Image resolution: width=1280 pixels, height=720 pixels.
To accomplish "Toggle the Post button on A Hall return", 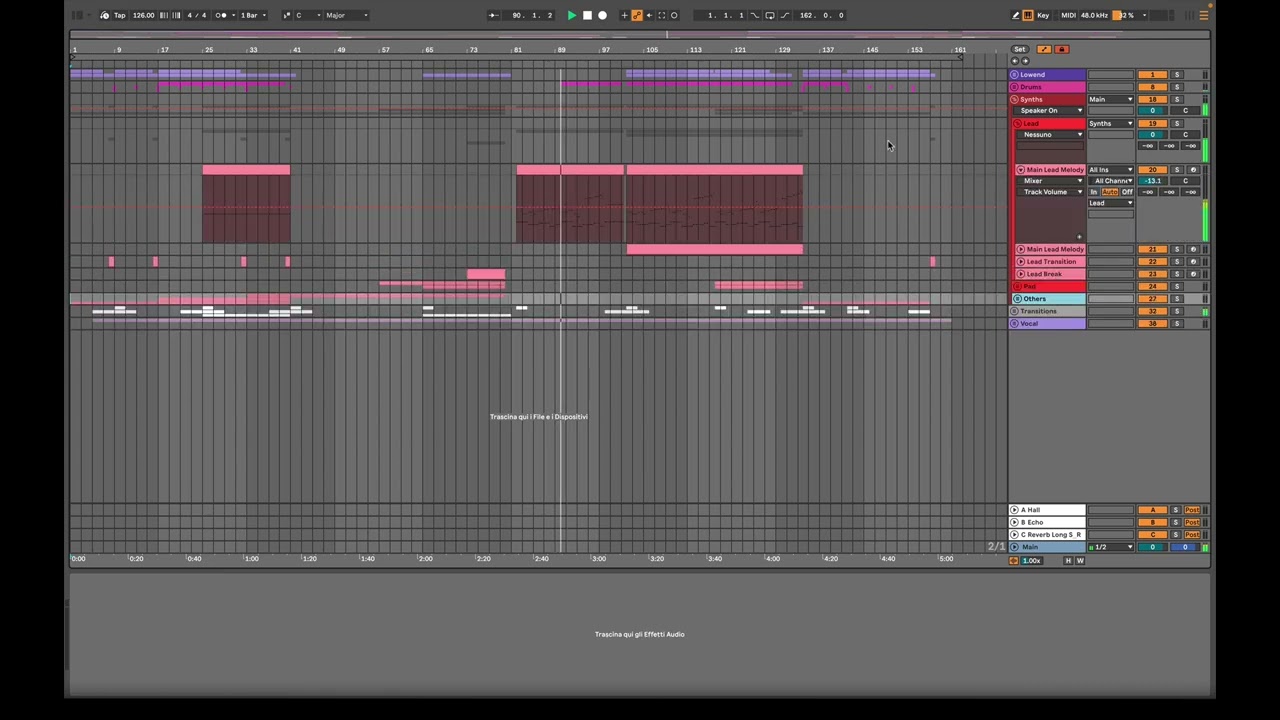I will (x=1192, y=510).
